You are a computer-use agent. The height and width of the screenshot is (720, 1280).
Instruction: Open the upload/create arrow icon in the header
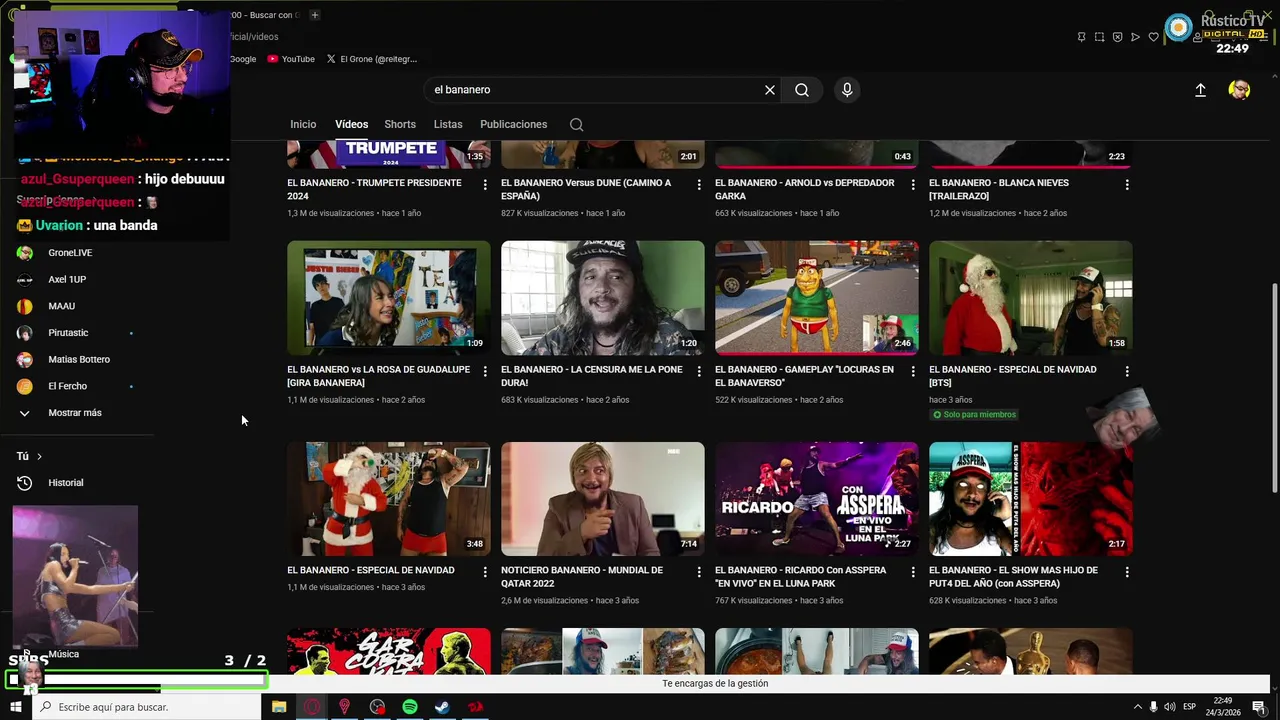pos(1200,90)
